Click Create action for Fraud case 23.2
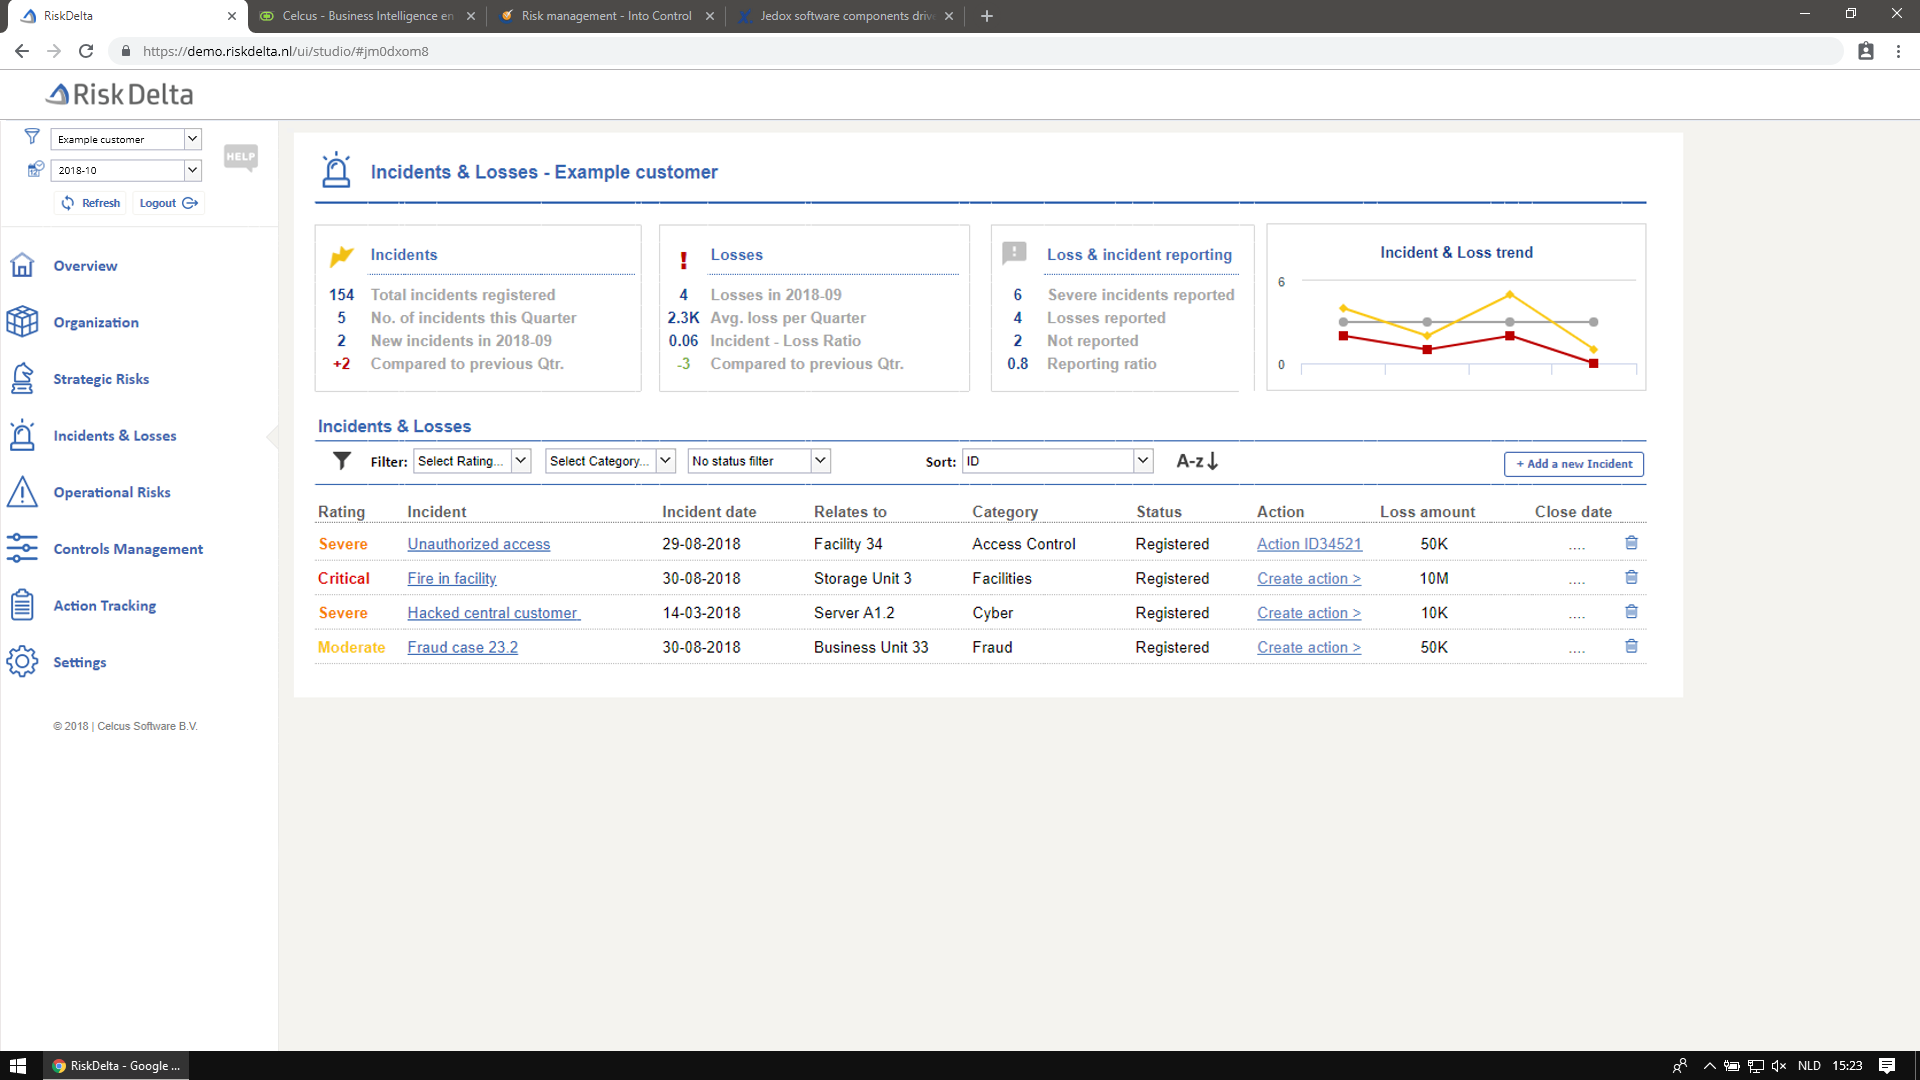1920x1080 pixels. 1309,647
